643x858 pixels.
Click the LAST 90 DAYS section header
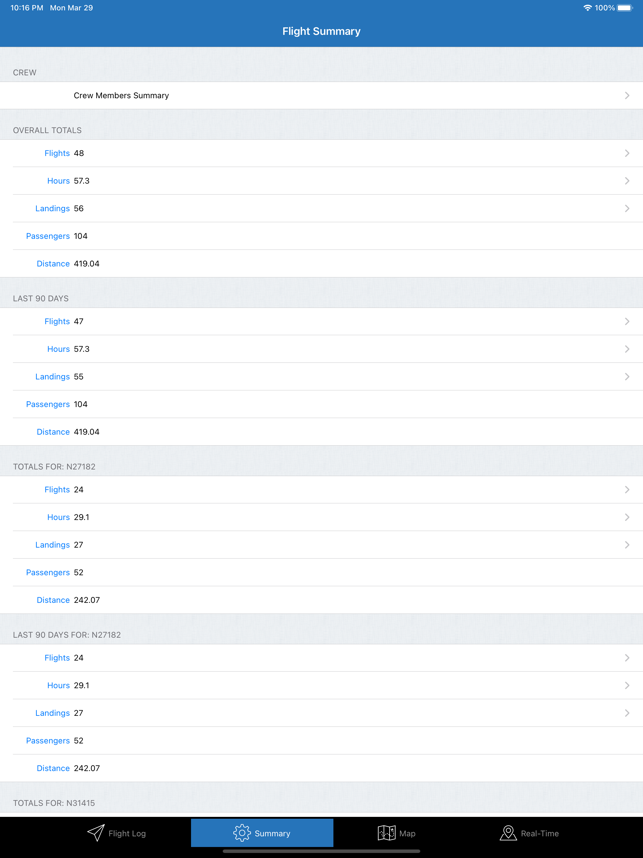pyautogui.click(x=40, y=298)
